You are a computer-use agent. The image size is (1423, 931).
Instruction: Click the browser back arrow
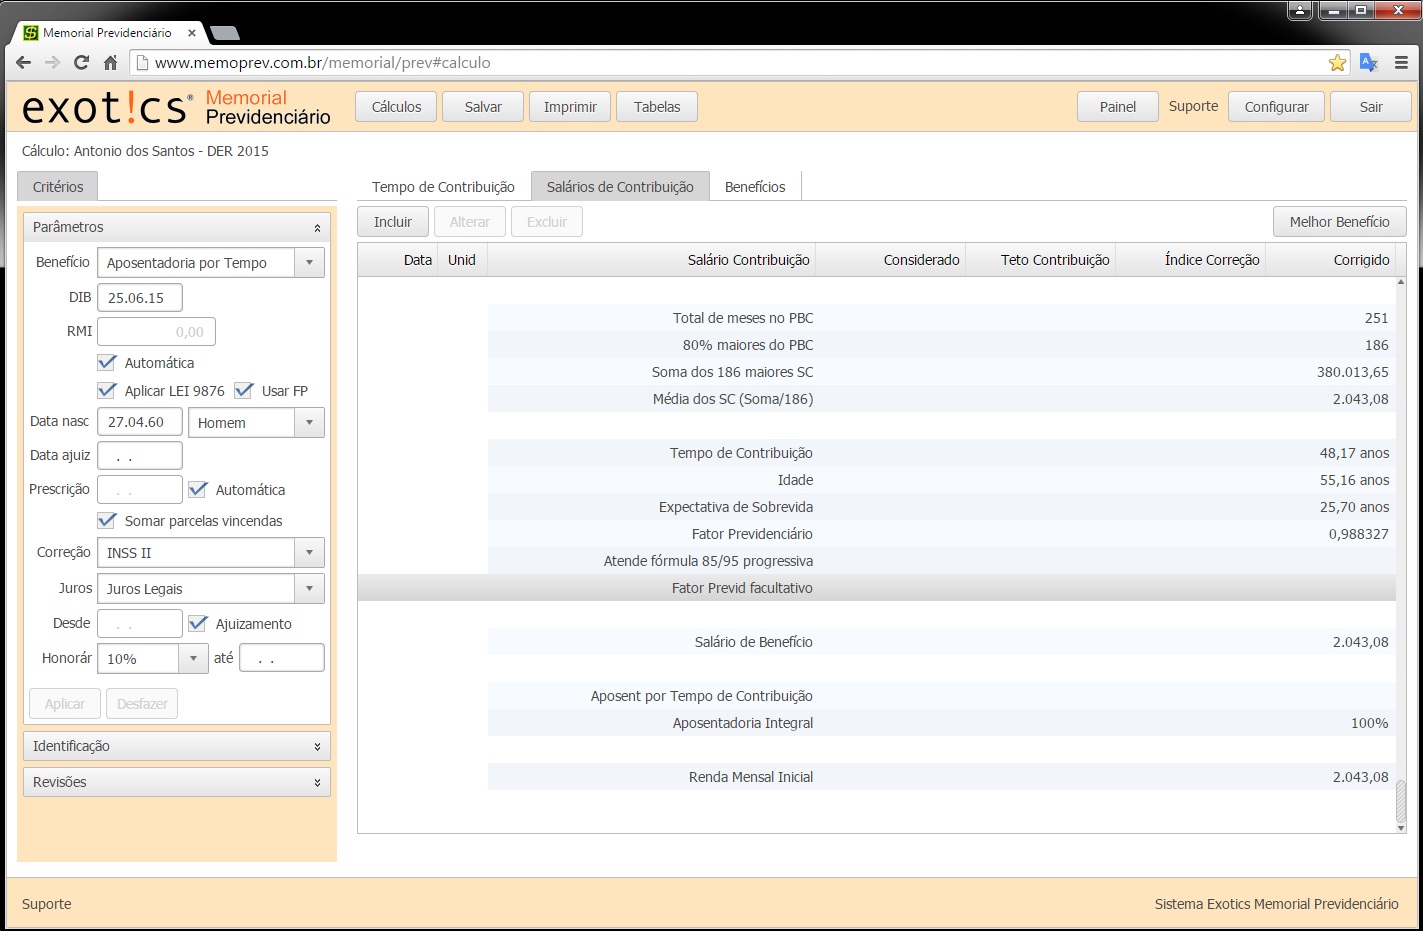[23, 62]
